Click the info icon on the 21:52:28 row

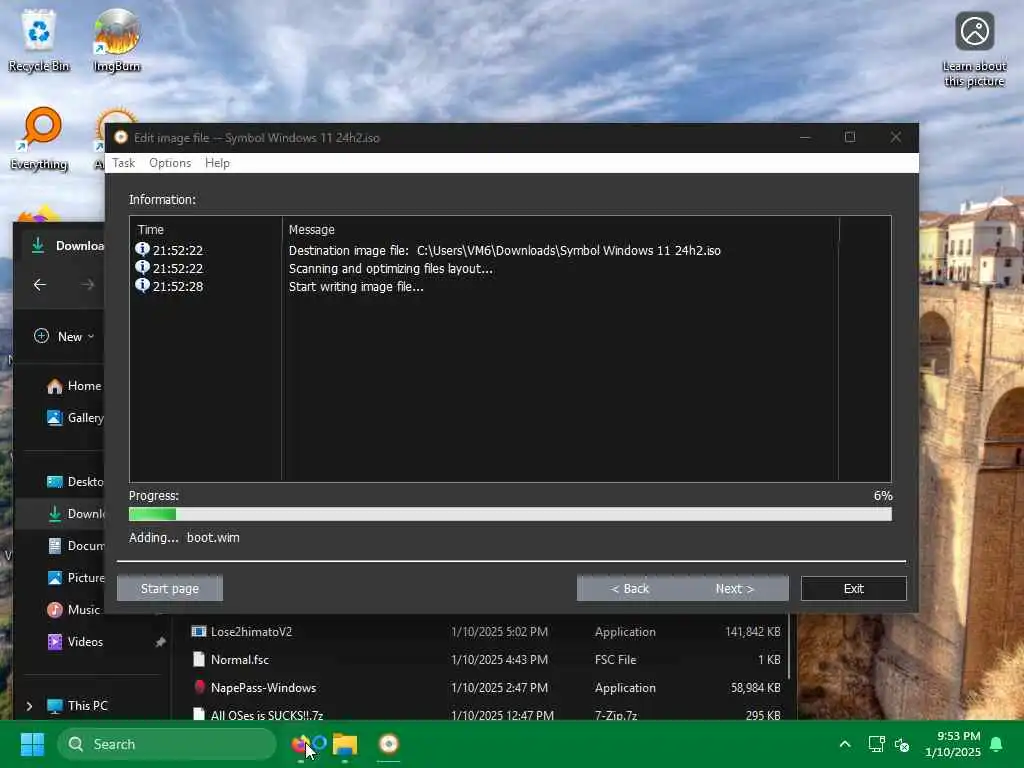142,285
